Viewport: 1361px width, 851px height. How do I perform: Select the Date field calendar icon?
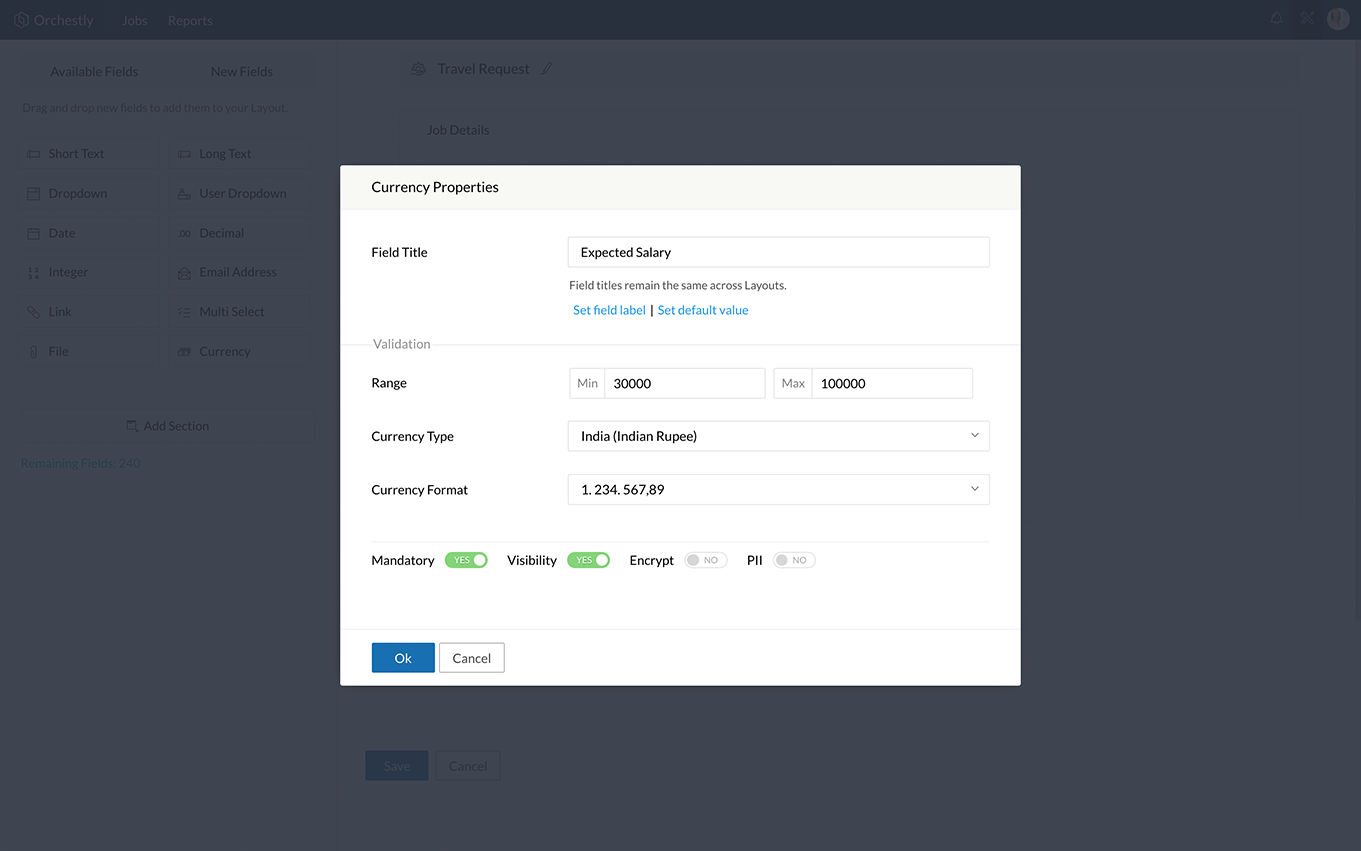pyautogui.click(x=33, y=233)
